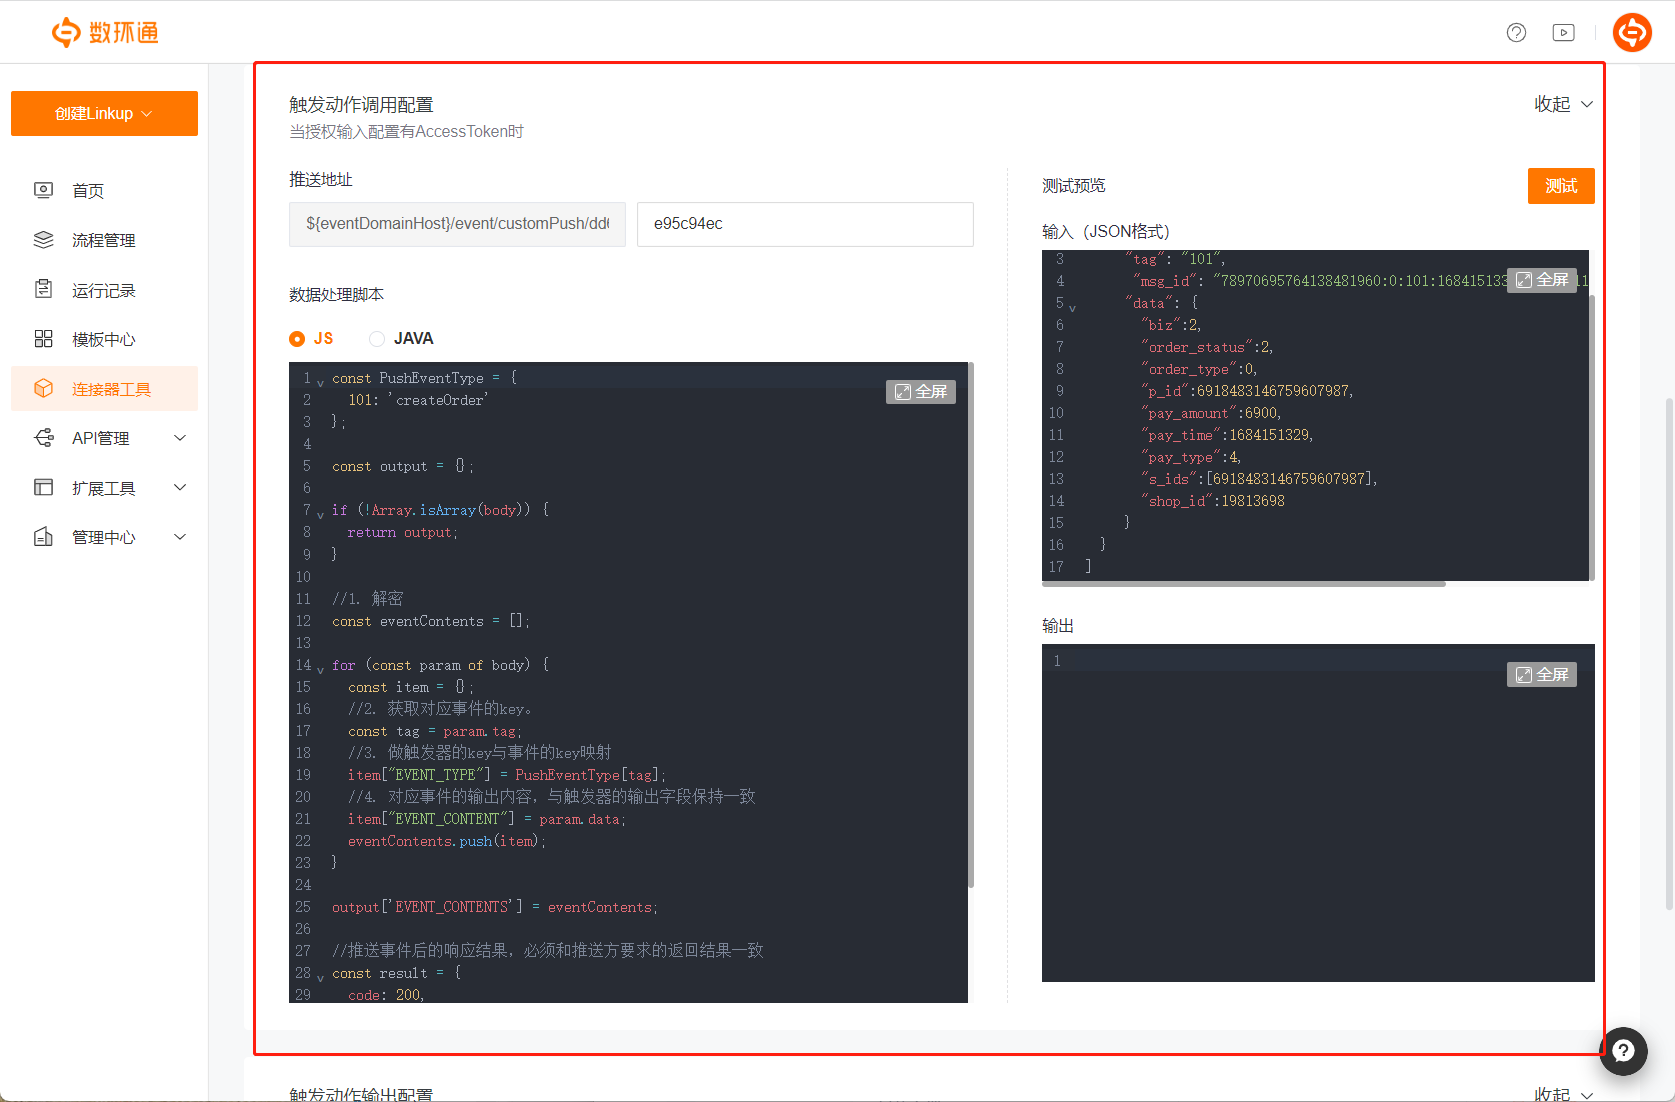Go to 首页 in sidebar
The height and width of the screenshot is (1102, 1675).
pyautogui.click(x=88, y=190)
